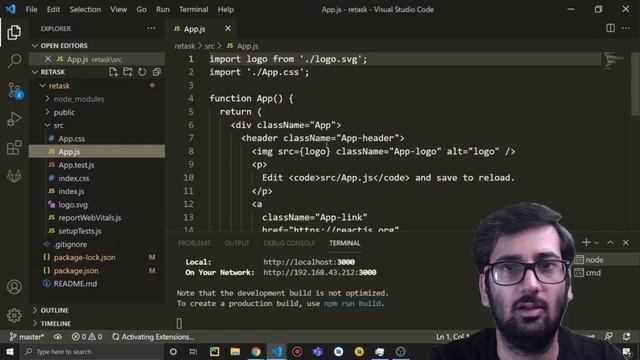
Task: Click the src breadcrumb segment
Action: pyautogui.click(x=209, y=46)
